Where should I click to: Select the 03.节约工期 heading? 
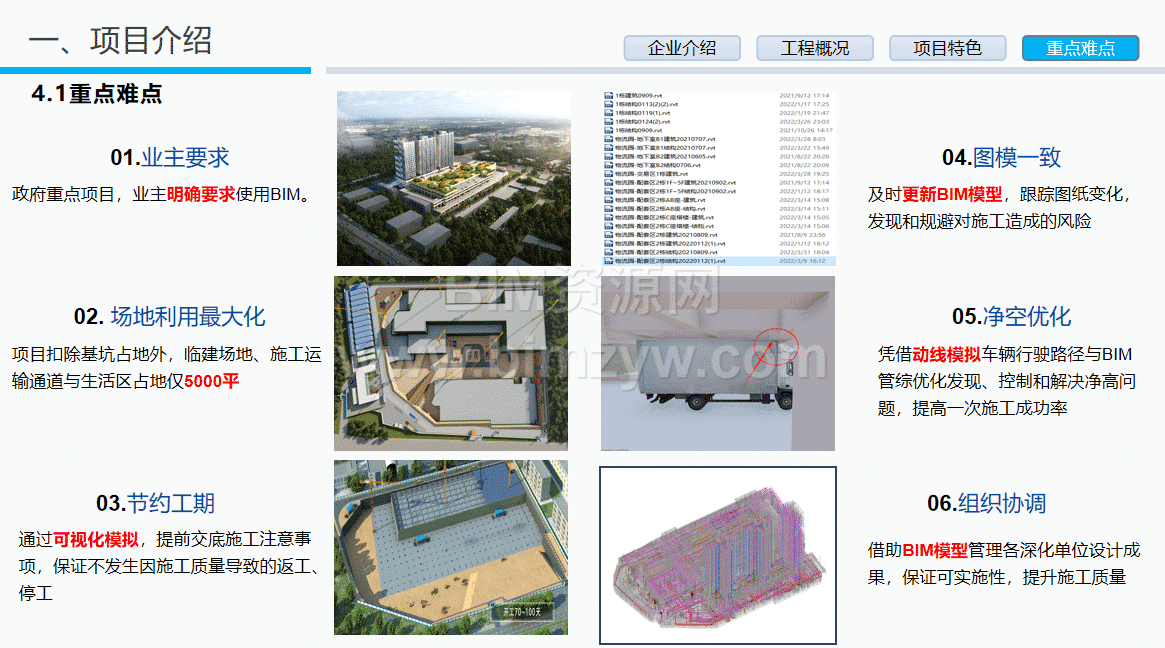click(x=156, y=503)
